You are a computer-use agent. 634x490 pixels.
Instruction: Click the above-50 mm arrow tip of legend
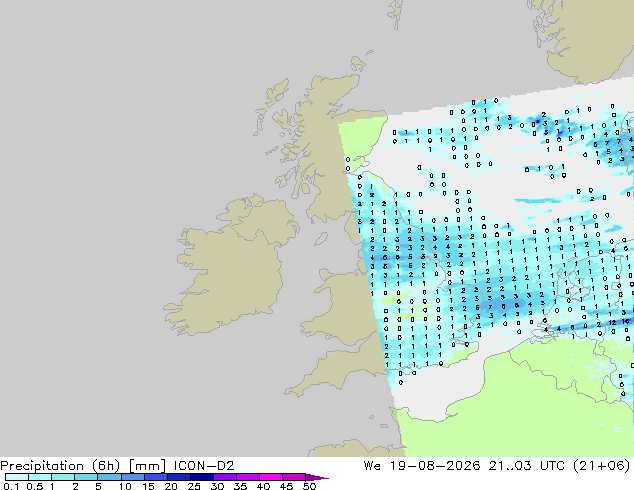317,477
